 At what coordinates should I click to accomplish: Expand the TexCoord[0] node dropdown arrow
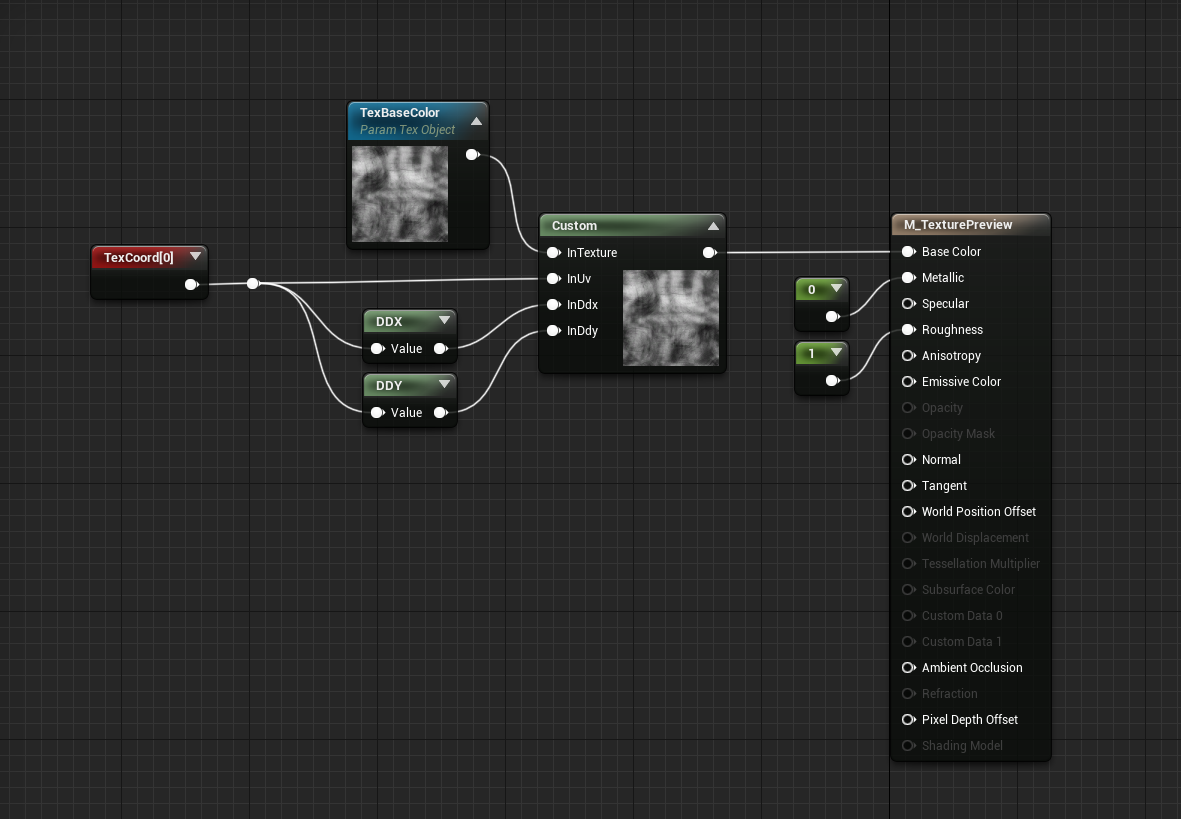click(196, 256)
